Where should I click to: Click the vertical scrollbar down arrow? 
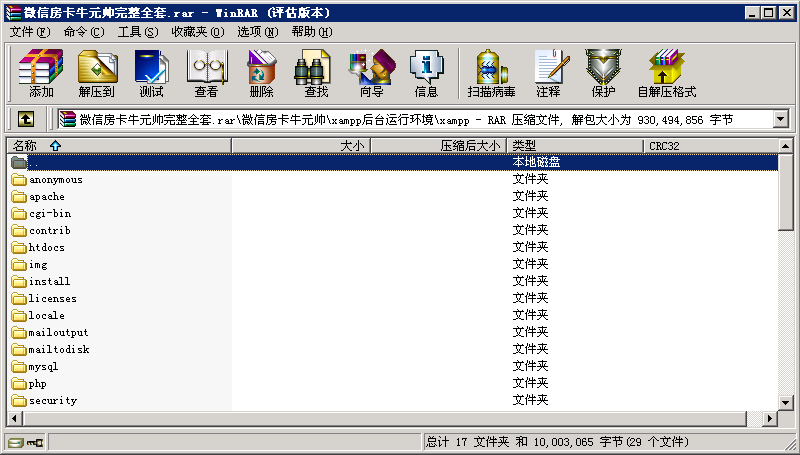(x=786, y=402)
